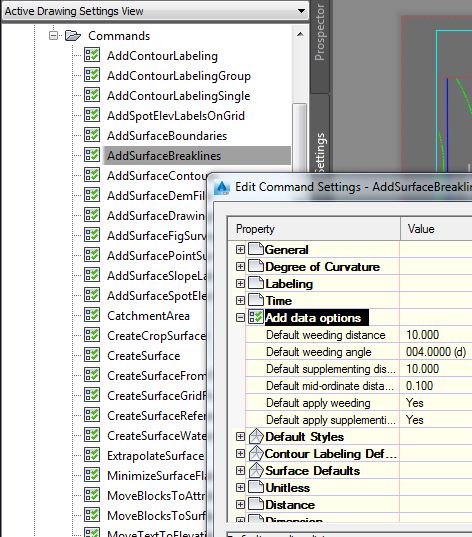
Task: Expand the Unitless property group
Action: (x=240, y=487)
